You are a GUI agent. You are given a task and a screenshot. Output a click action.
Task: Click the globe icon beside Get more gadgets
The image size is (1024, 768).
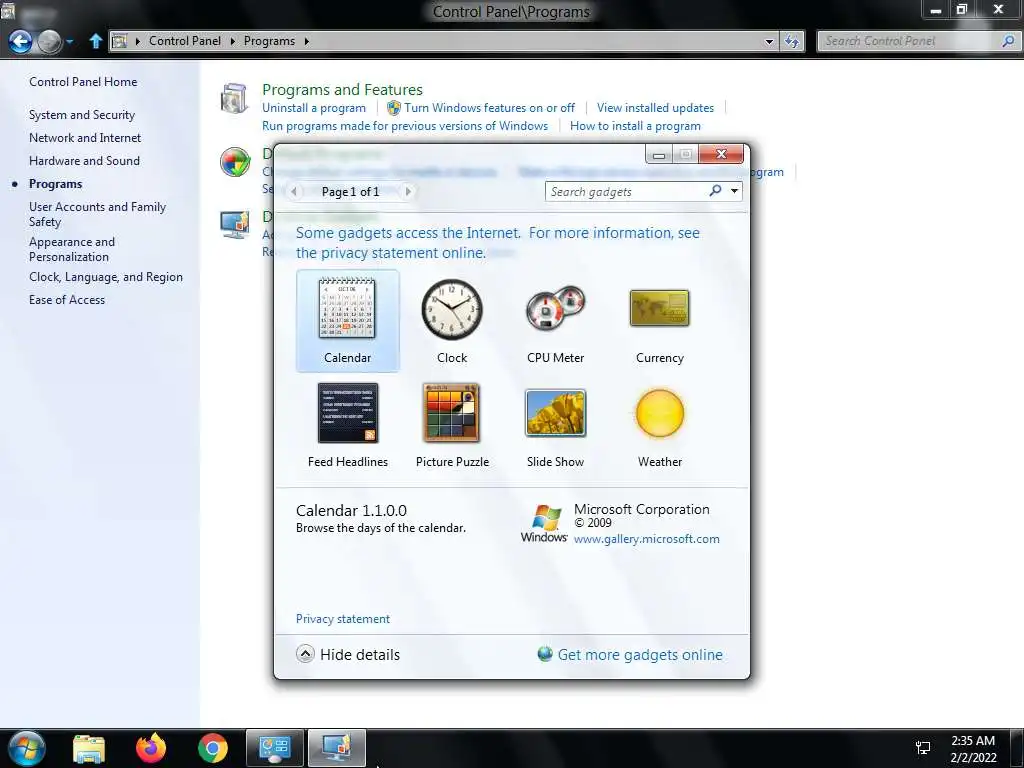[545, 654]
